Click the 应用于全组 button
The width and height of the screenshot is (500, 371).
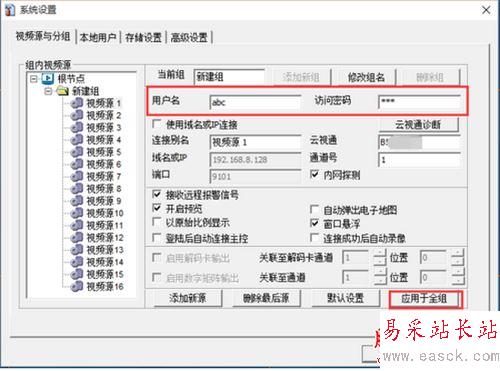[x=424, y=298]
